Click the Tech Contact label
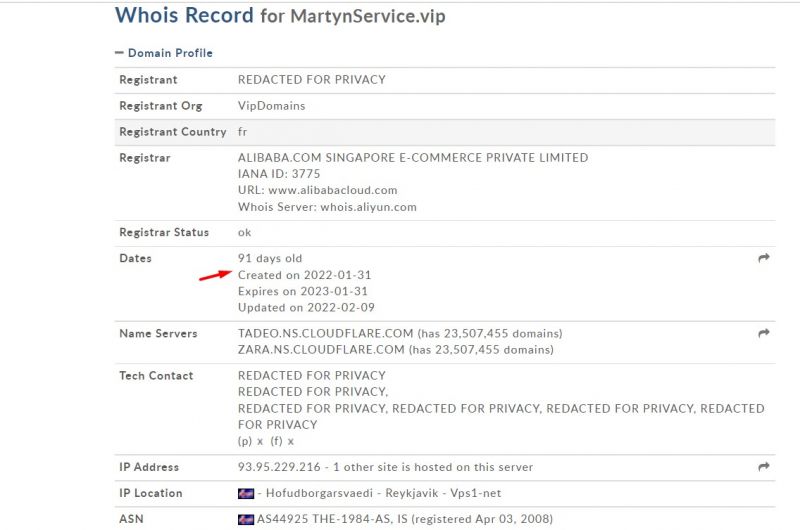 click(156, 376)
